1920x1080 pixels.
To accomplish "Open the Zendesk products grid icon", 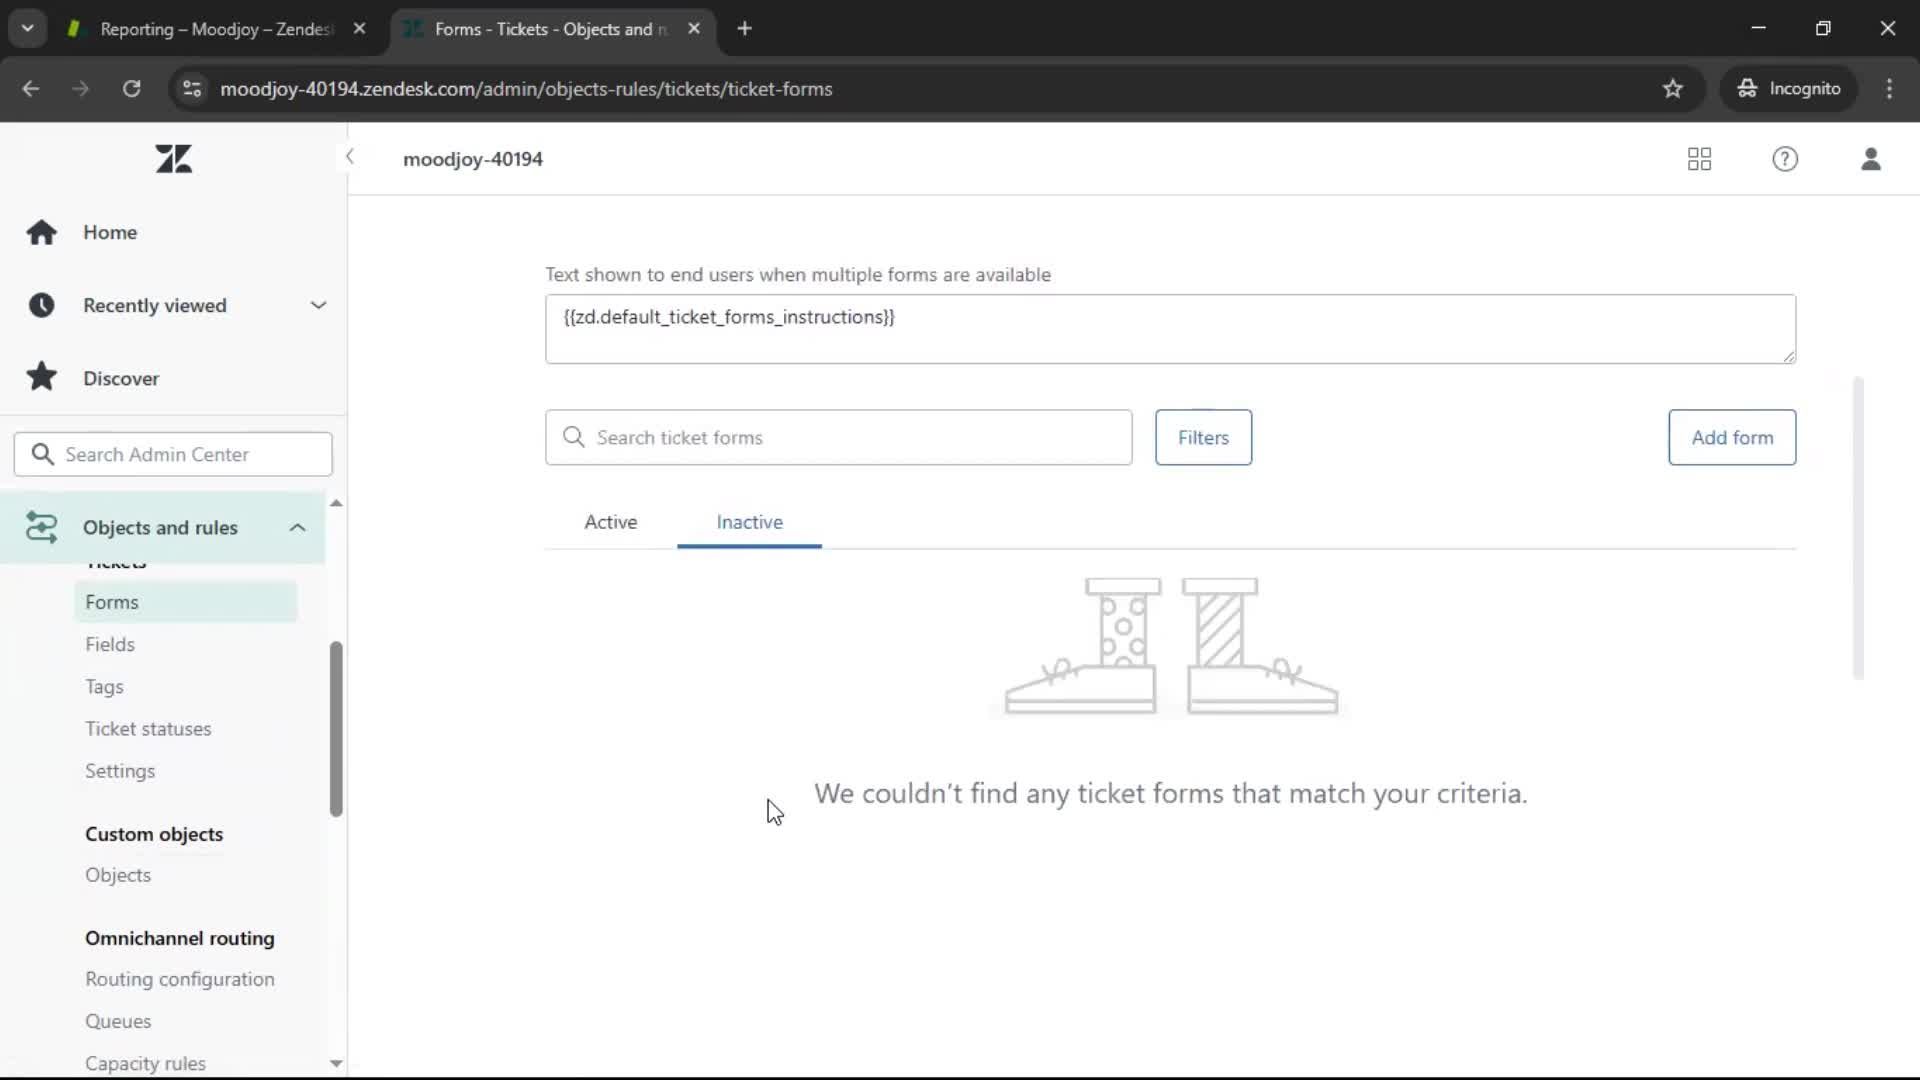I will (1699, 159).
